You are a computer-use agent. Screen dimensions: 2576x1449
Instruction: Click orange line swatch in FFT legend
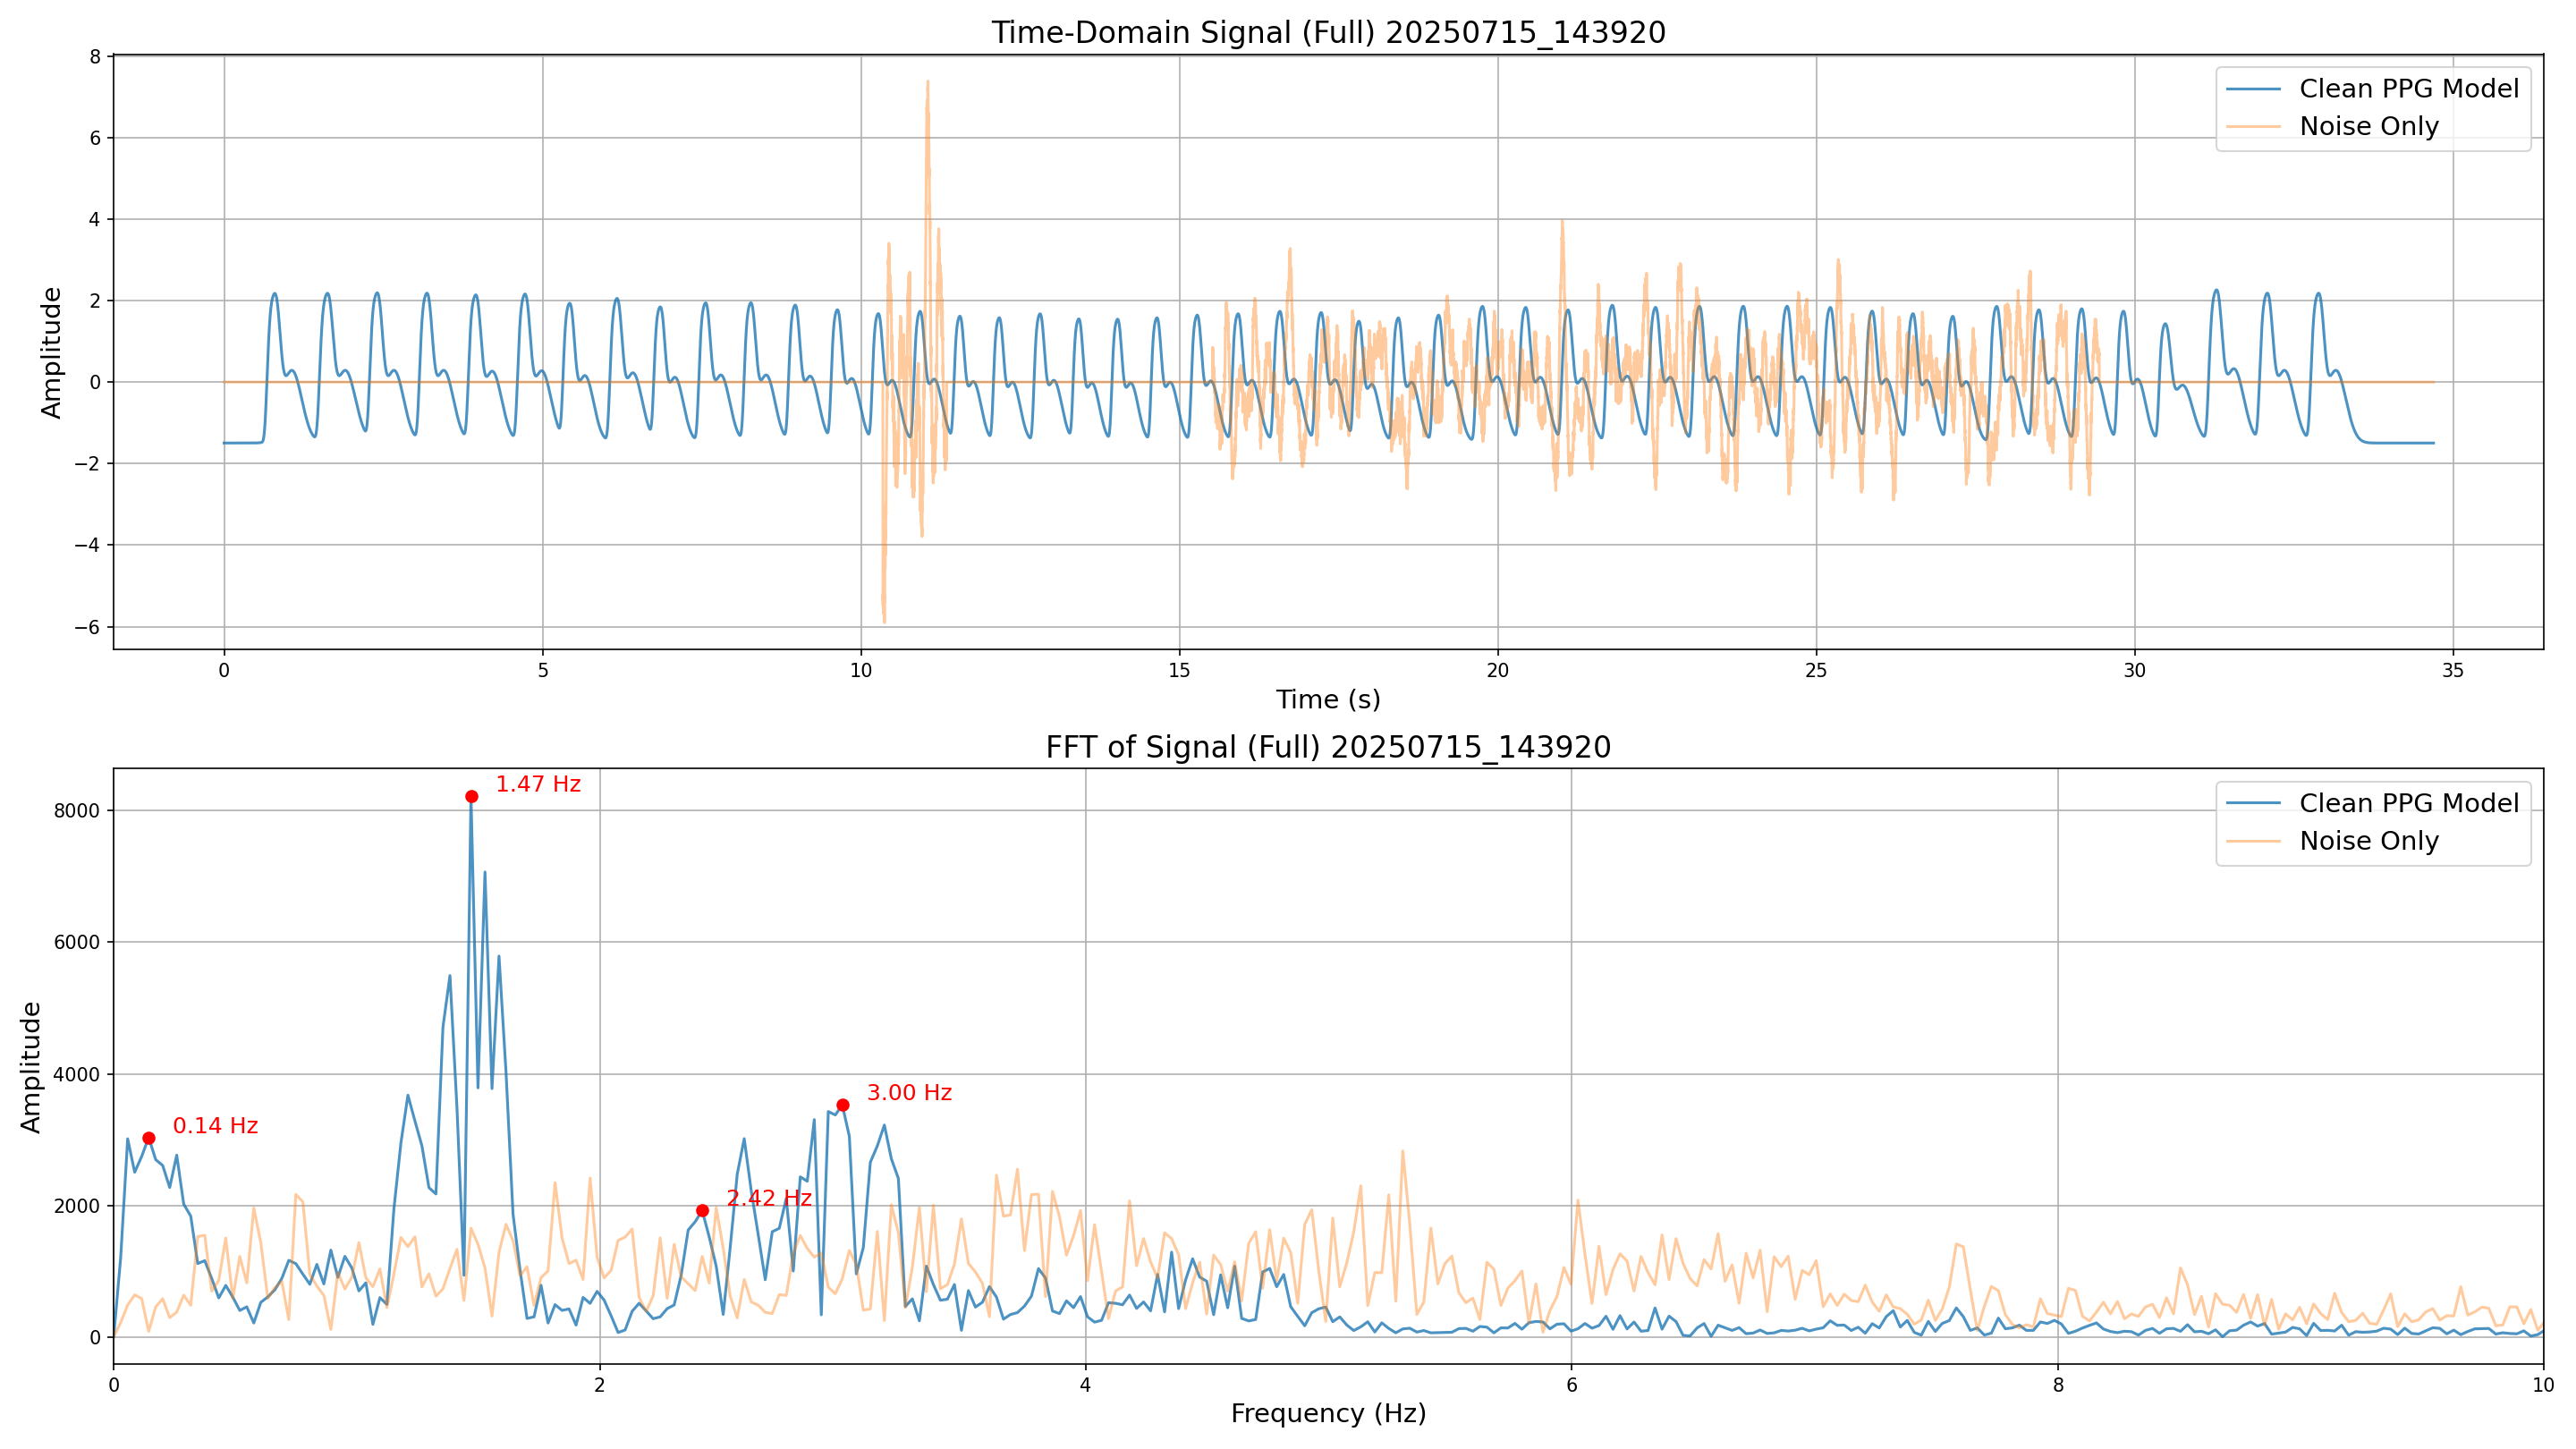pos(2253,841)
